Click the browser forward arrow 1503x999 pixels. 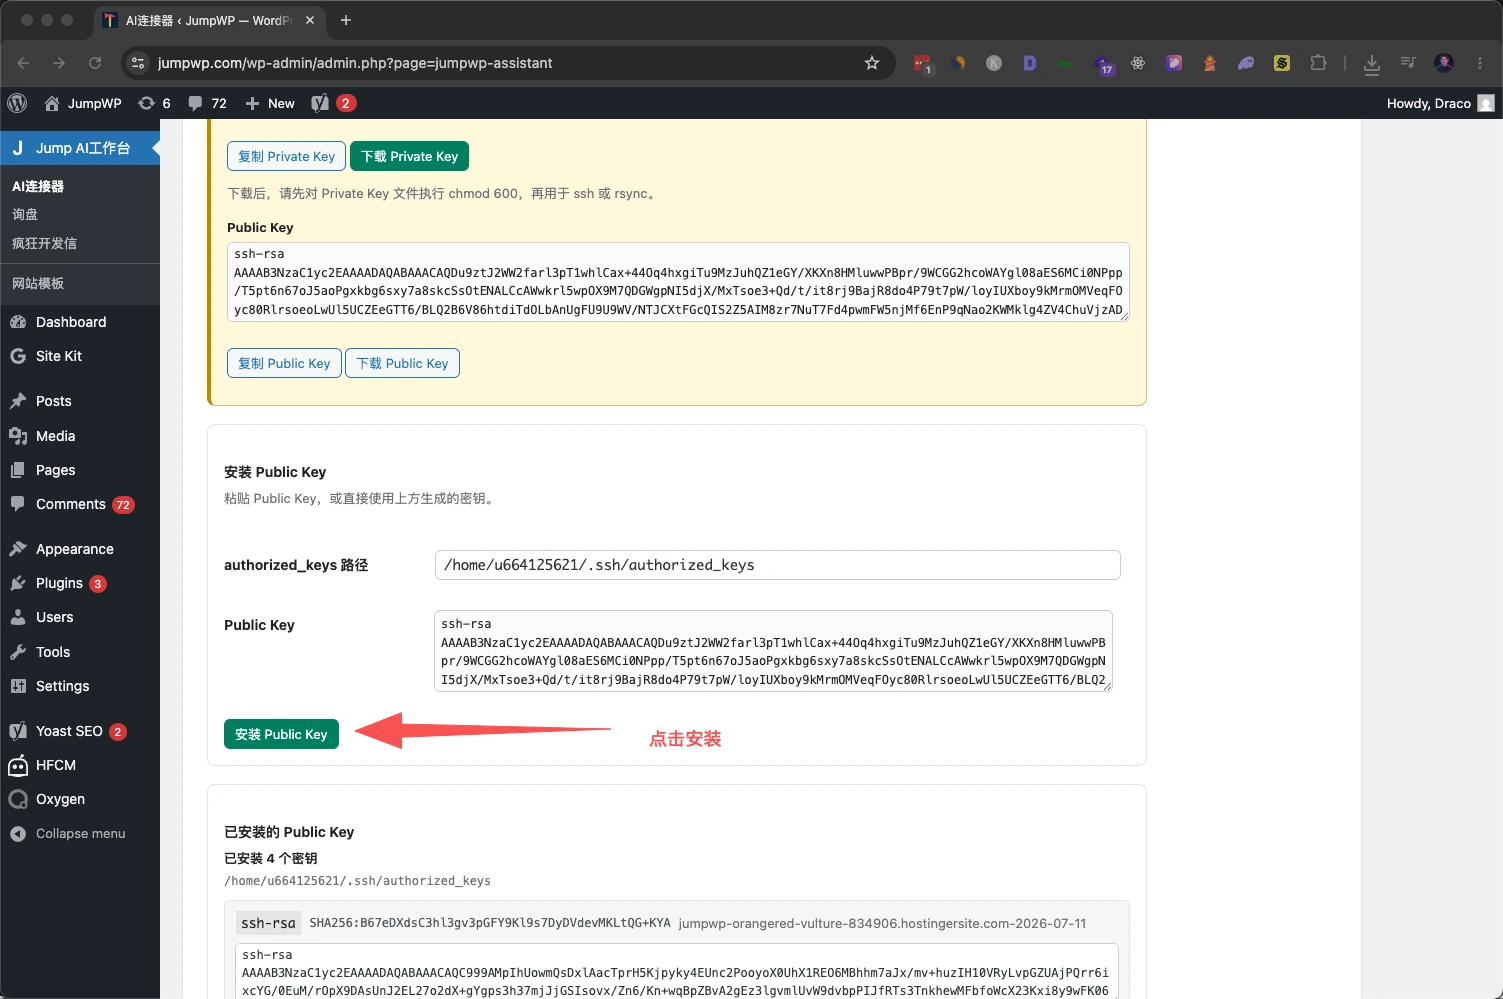pyautogui.click(x=59, y=63)
